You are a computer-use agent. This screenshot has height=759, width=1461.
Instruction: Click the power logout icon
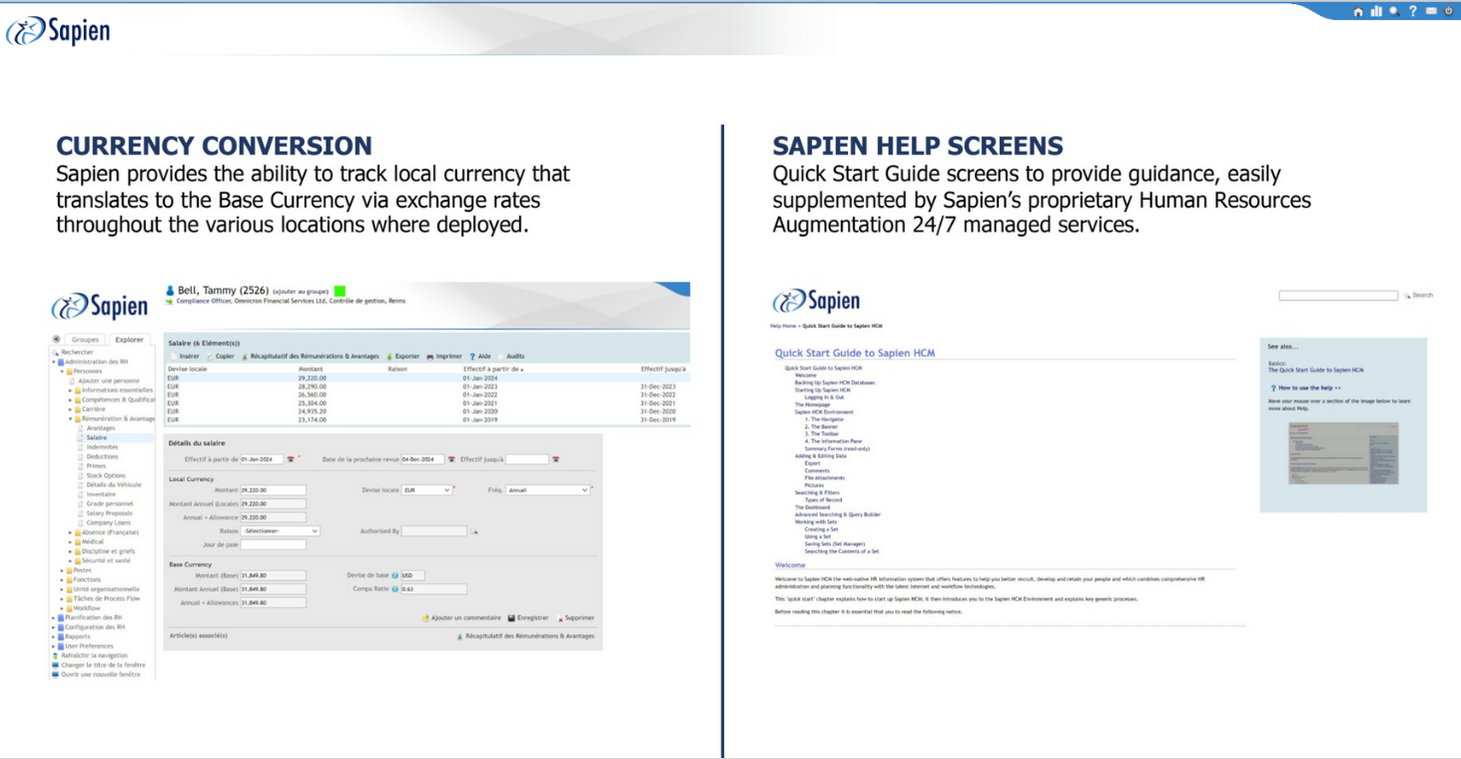click(1449, 12)
